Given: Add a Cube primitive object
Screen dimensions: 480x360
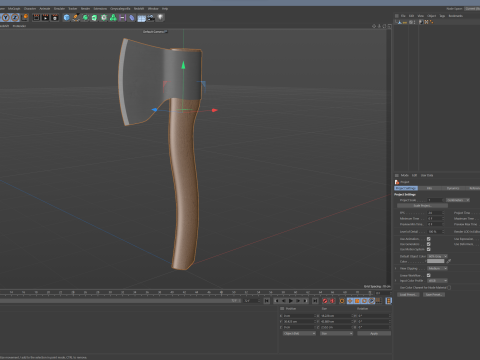Looking at the screenshot, I should [x=67, y=17].
